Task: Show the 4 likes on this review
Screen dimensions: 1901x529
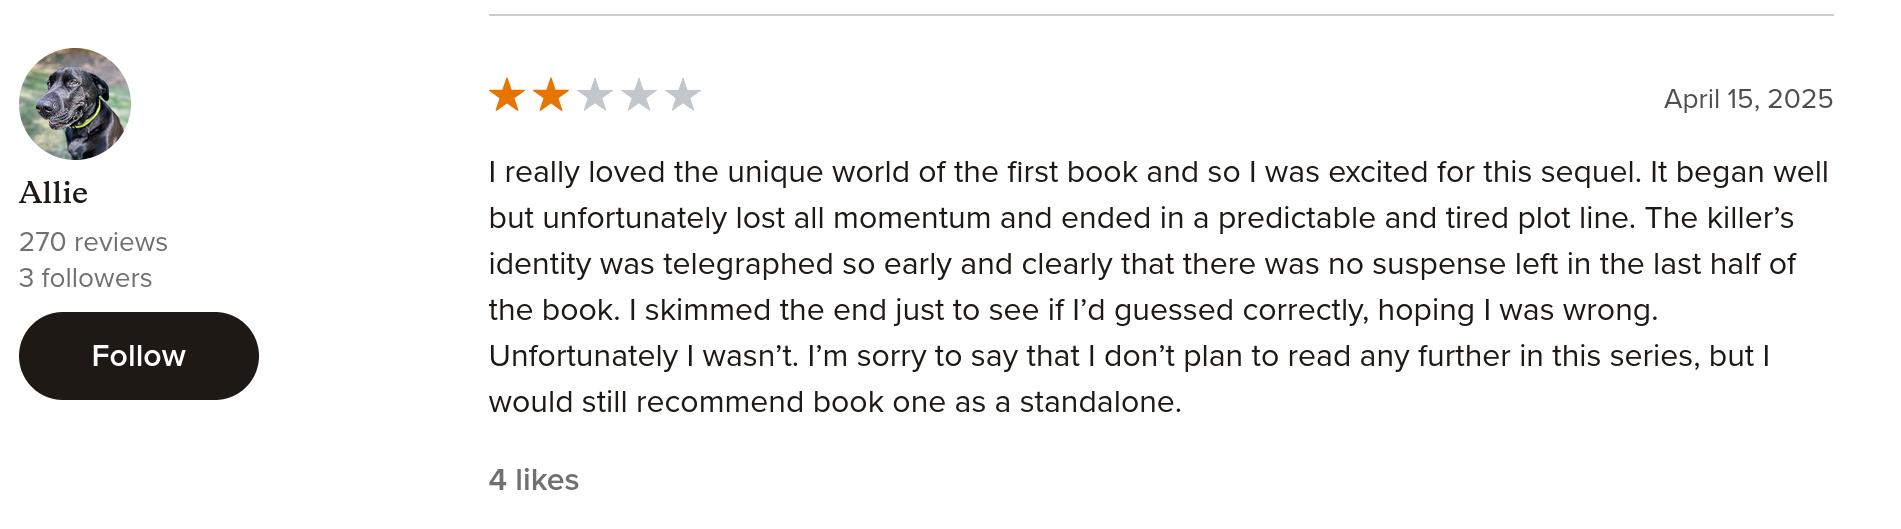Action: point(534,480)
